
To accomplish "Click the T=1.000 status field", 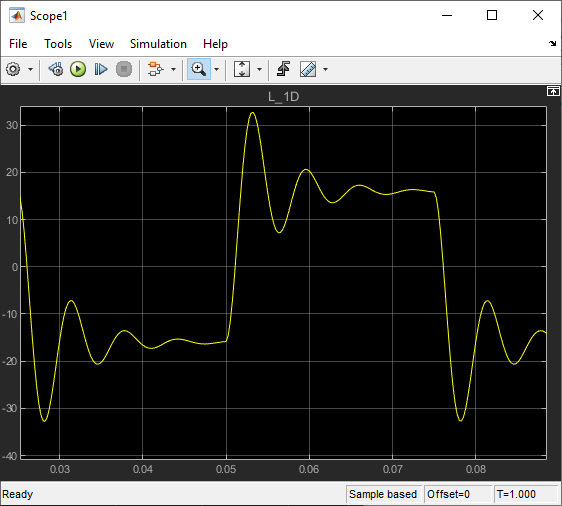I will (526, 495).
